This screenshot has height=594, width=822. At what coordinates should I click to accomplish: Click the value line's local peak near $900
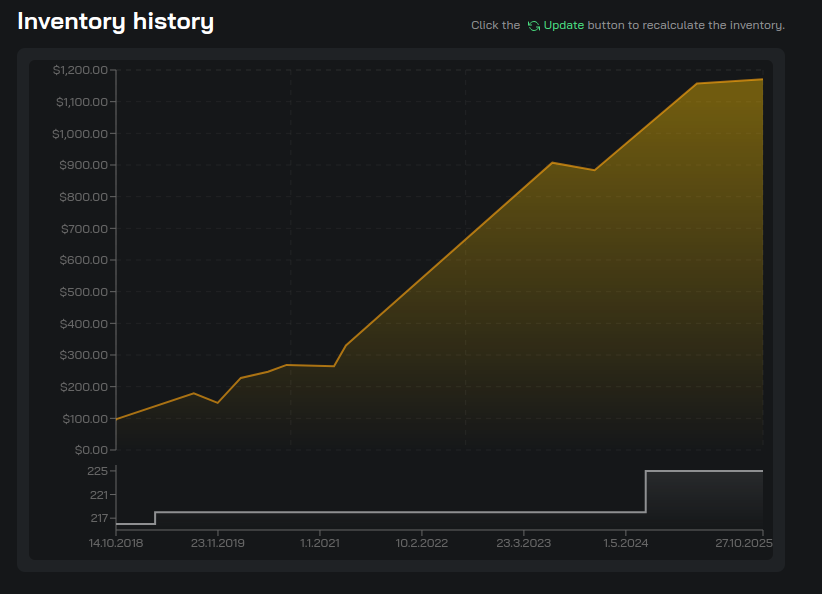553,162
